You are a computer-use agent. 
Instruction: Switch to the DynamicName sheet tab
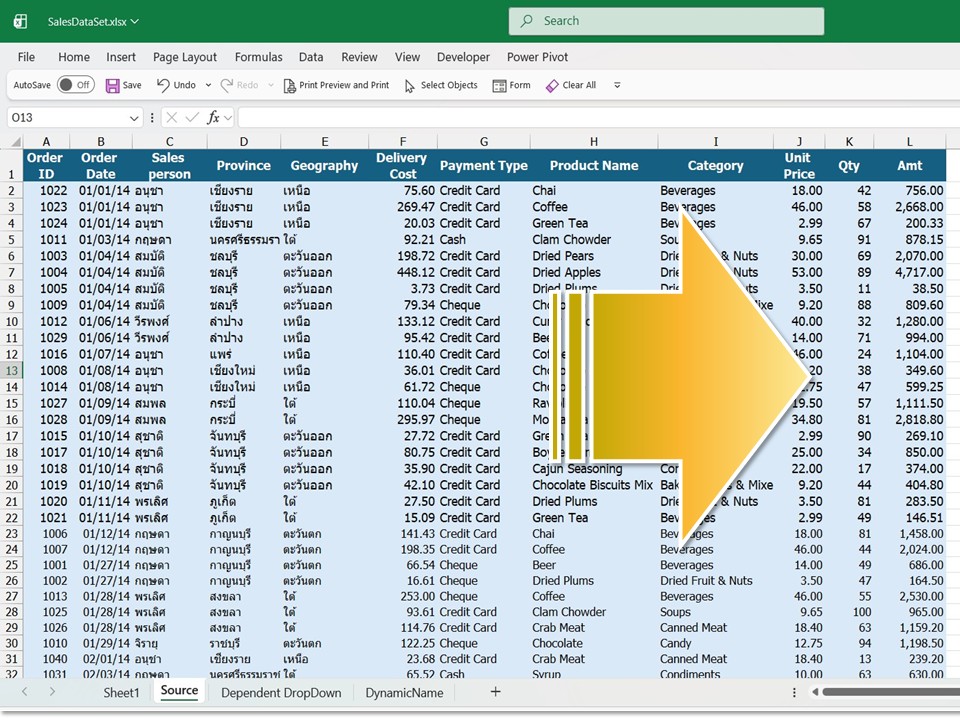404,692
